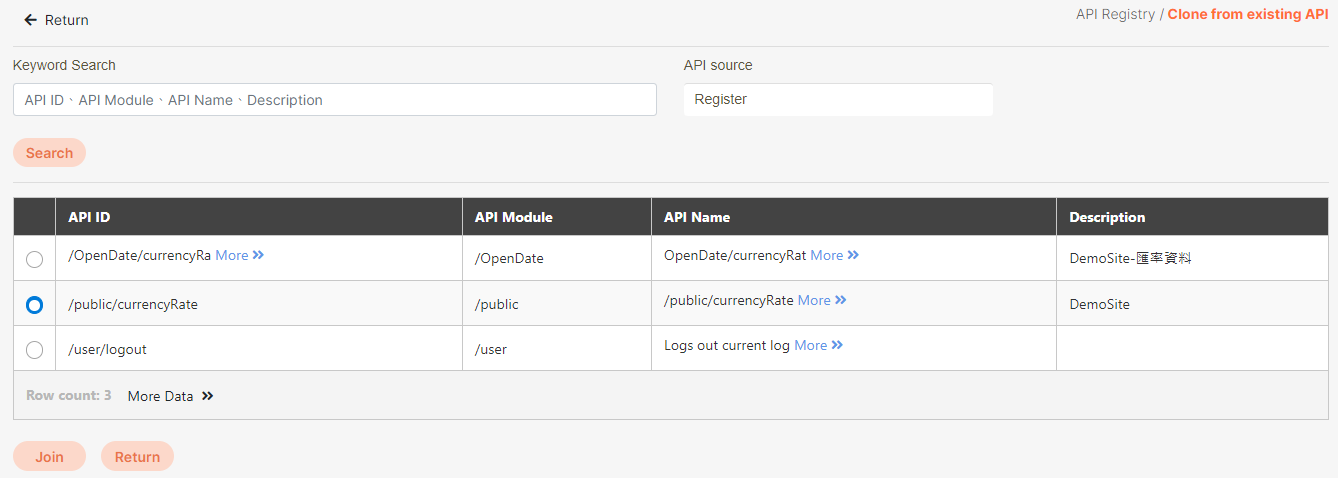The image size is (1338, 478).
Task: Select the /user/logout radio button
Action: [34, 349]
